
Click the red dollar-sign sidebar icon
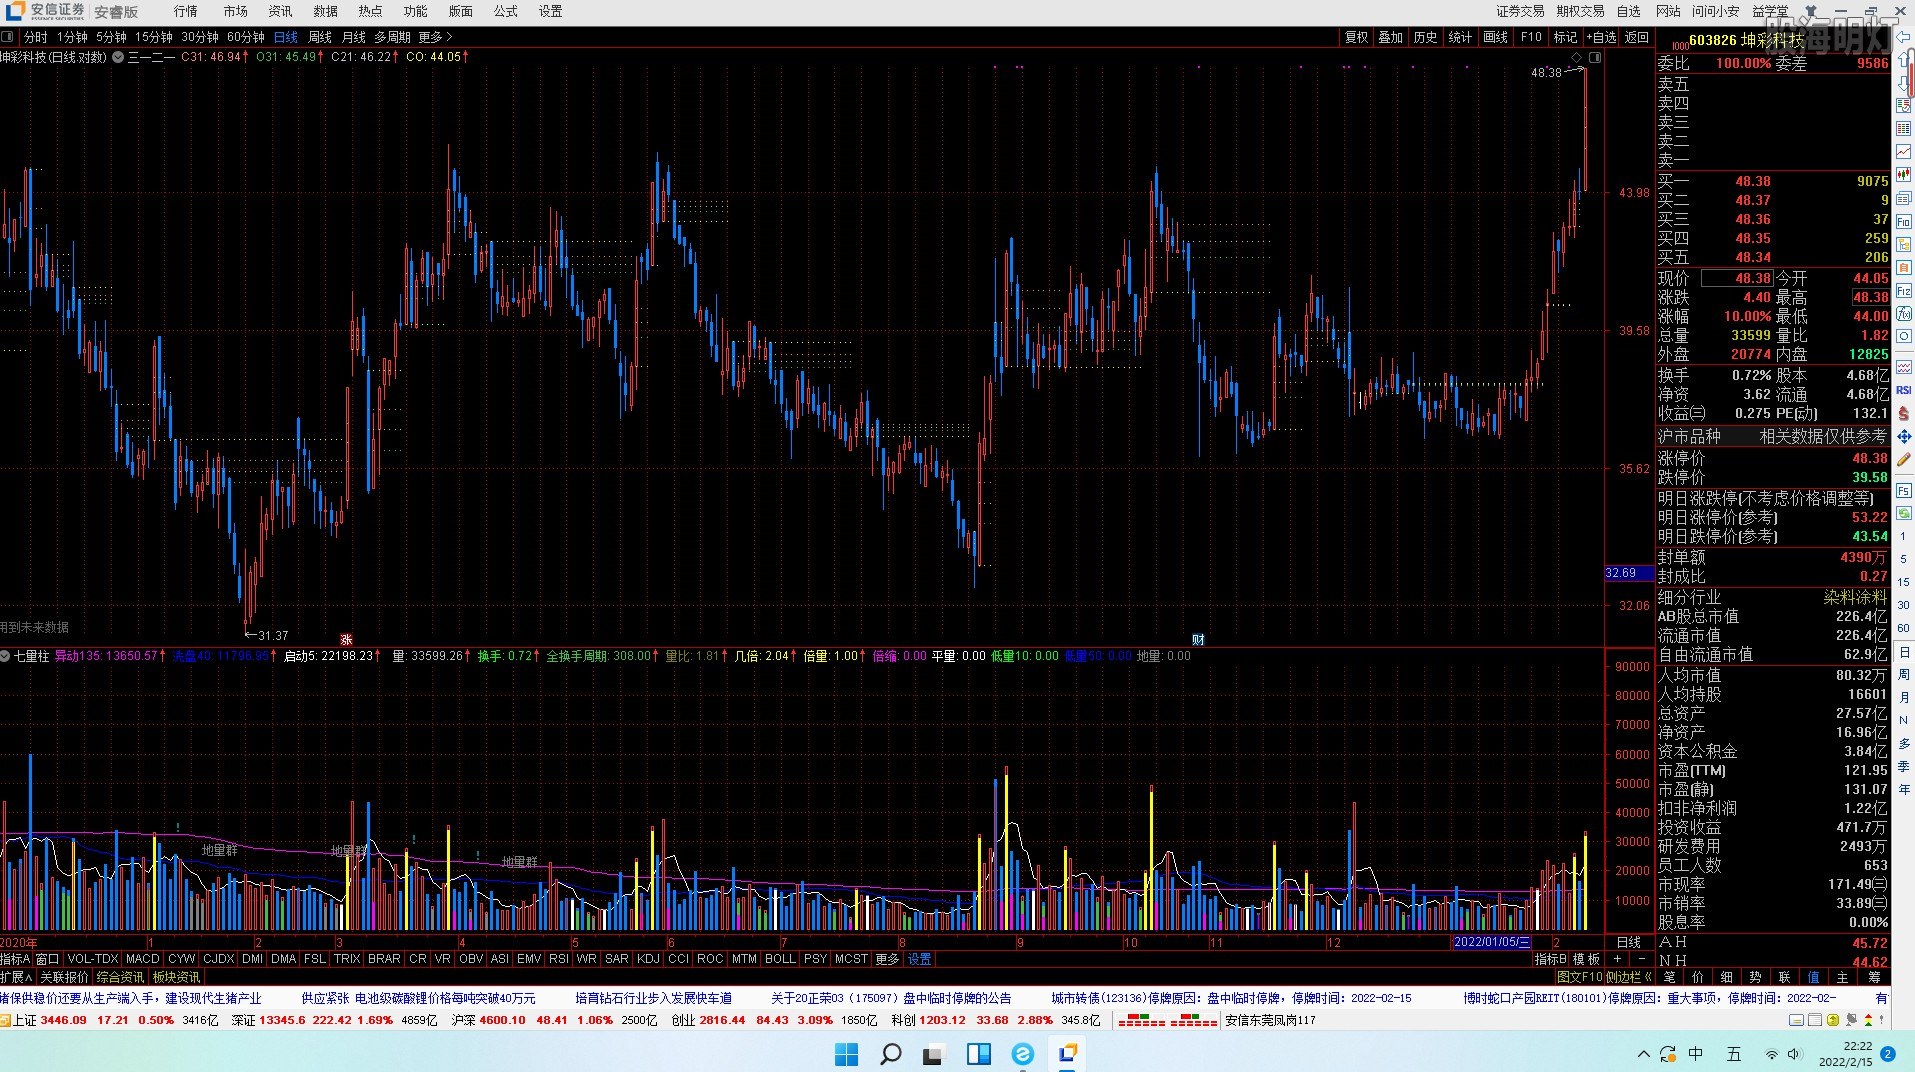coord(1903,413)
